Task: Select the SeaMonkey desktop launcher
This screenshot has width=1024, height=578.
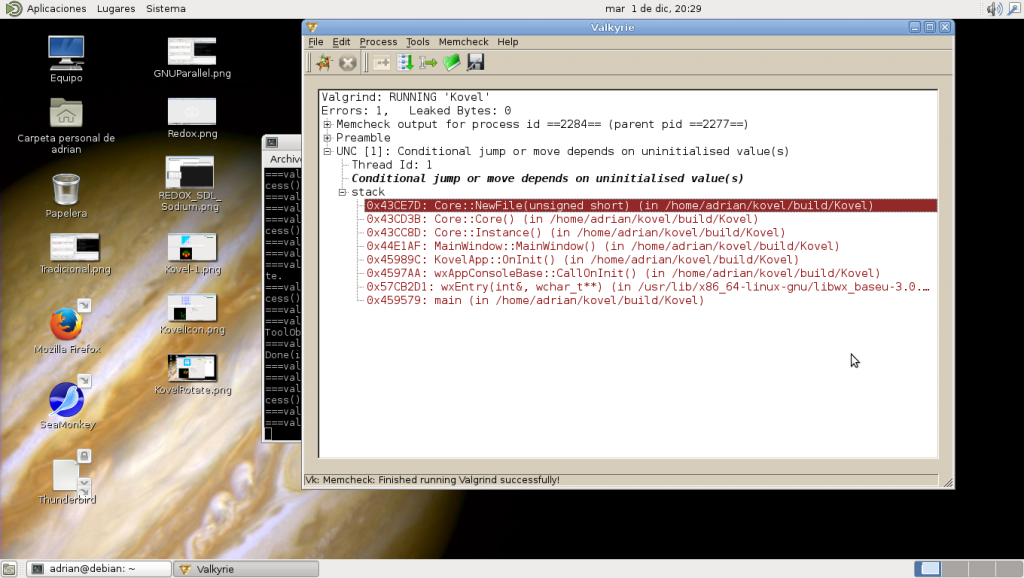Action: (x=67, y=402)
